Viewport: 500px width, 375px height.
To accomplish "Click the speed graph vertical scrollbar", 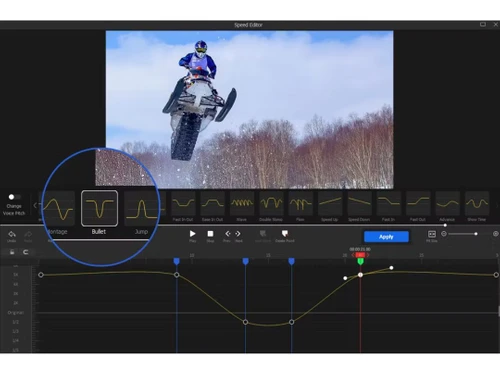I will click(x=499, y=311).
